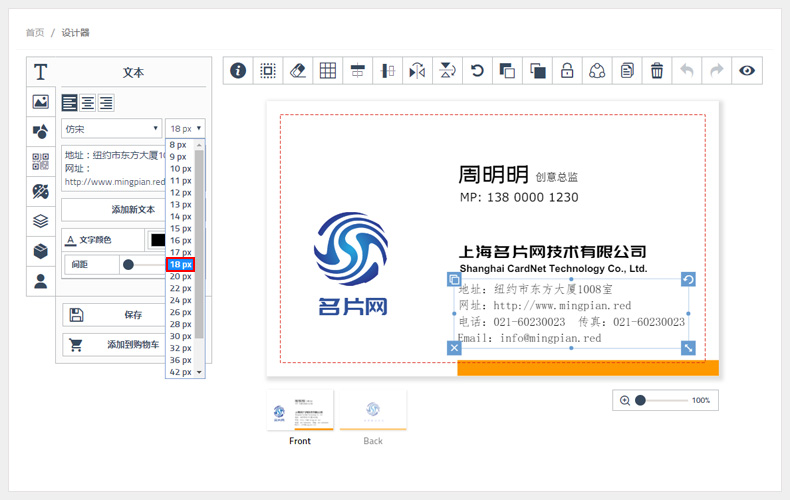
Task: Set text alignment to center
Action: tap(88, 103)
